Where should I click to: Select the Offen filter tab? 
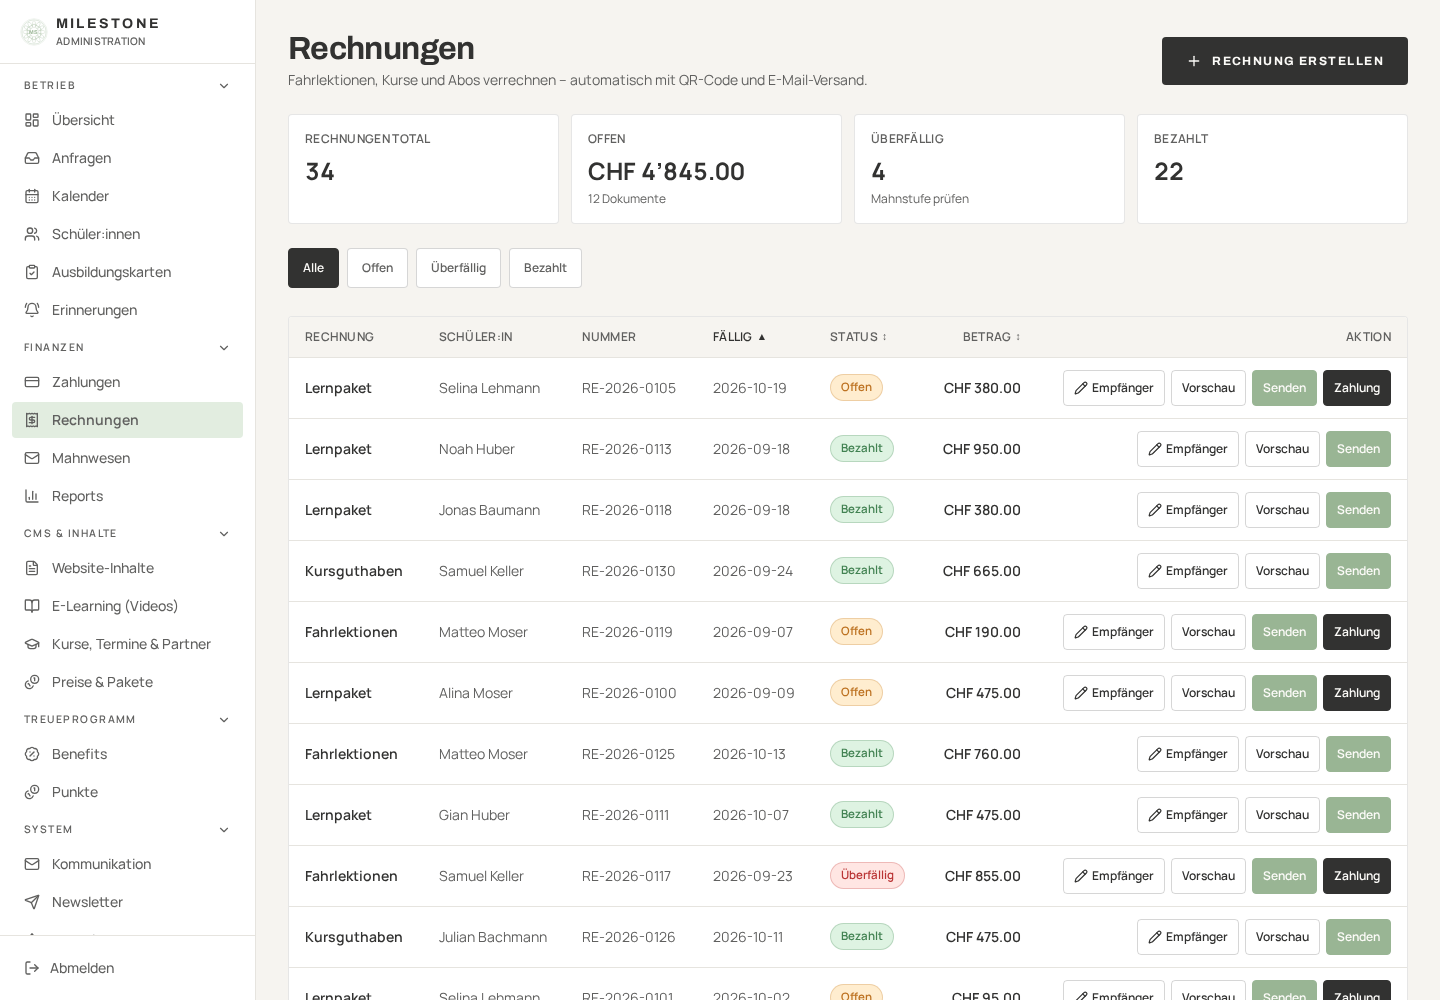(x=377, y=268)
